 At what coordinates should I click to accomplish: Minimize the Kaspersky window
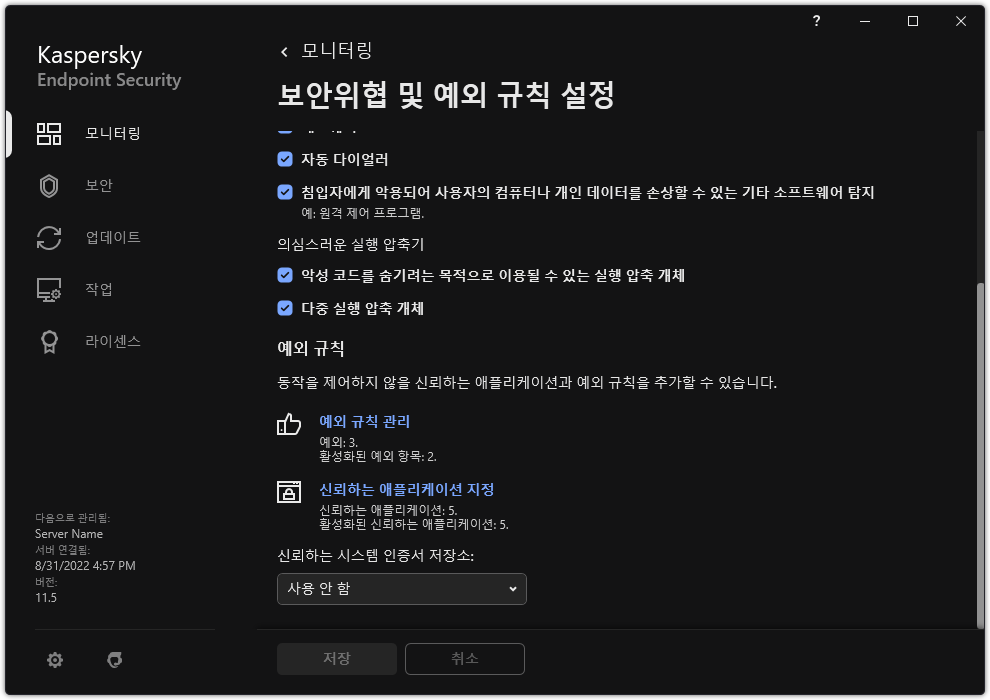tap(865, 21)
